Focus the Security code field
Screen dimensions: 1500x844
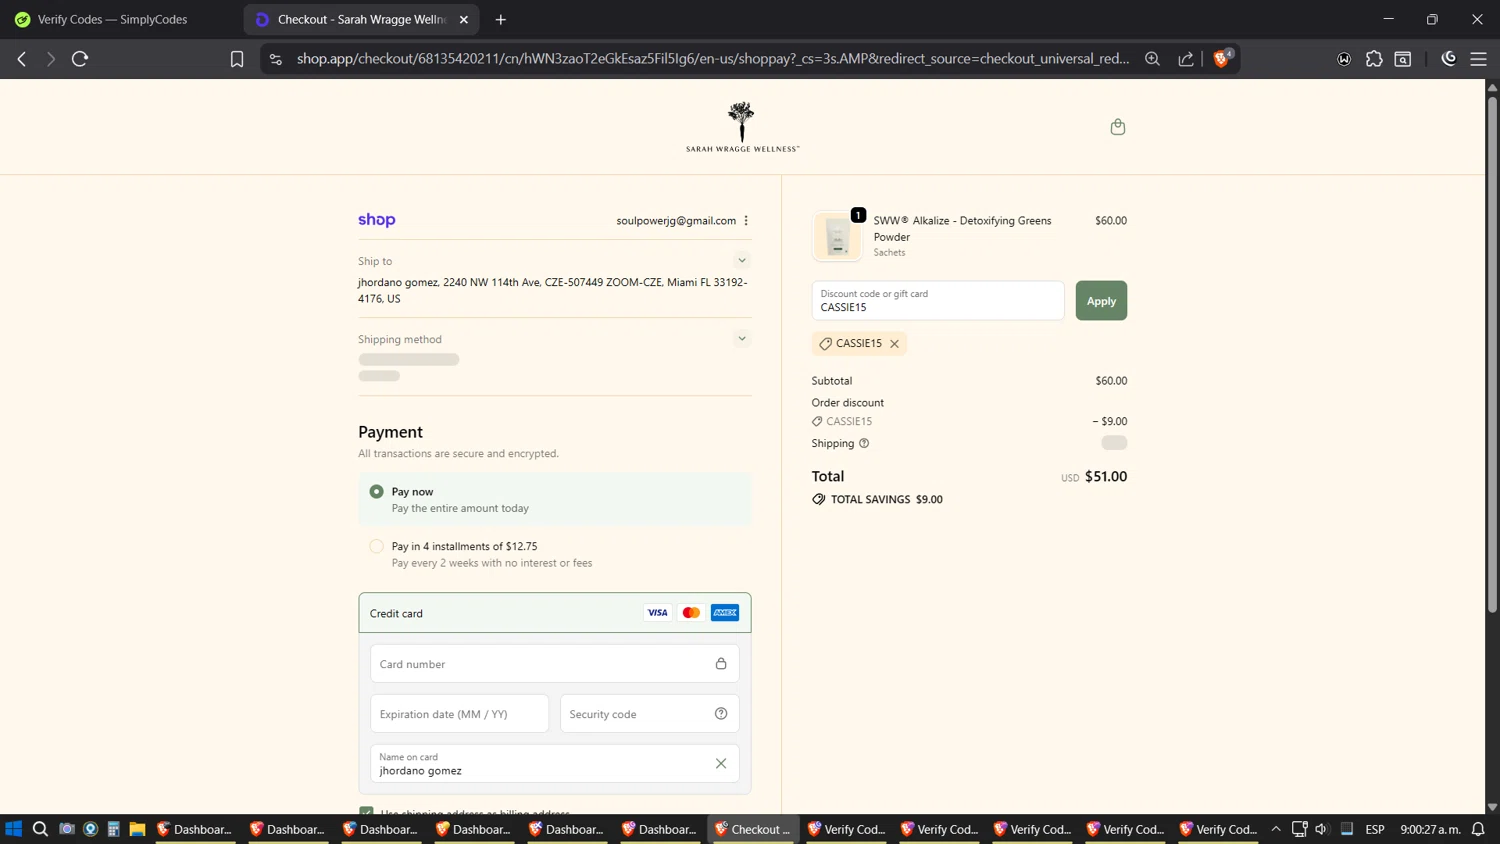pos(649,714)
